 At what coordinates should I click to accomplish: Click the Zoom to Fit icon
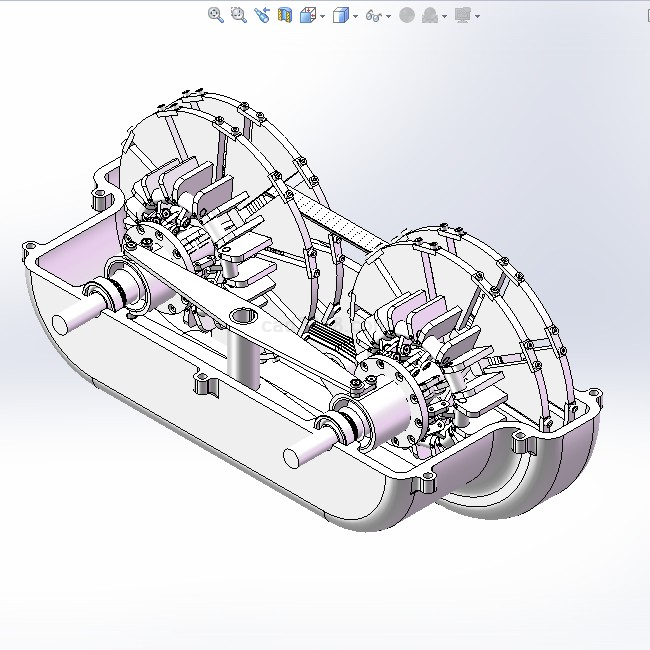coord(215,15)
